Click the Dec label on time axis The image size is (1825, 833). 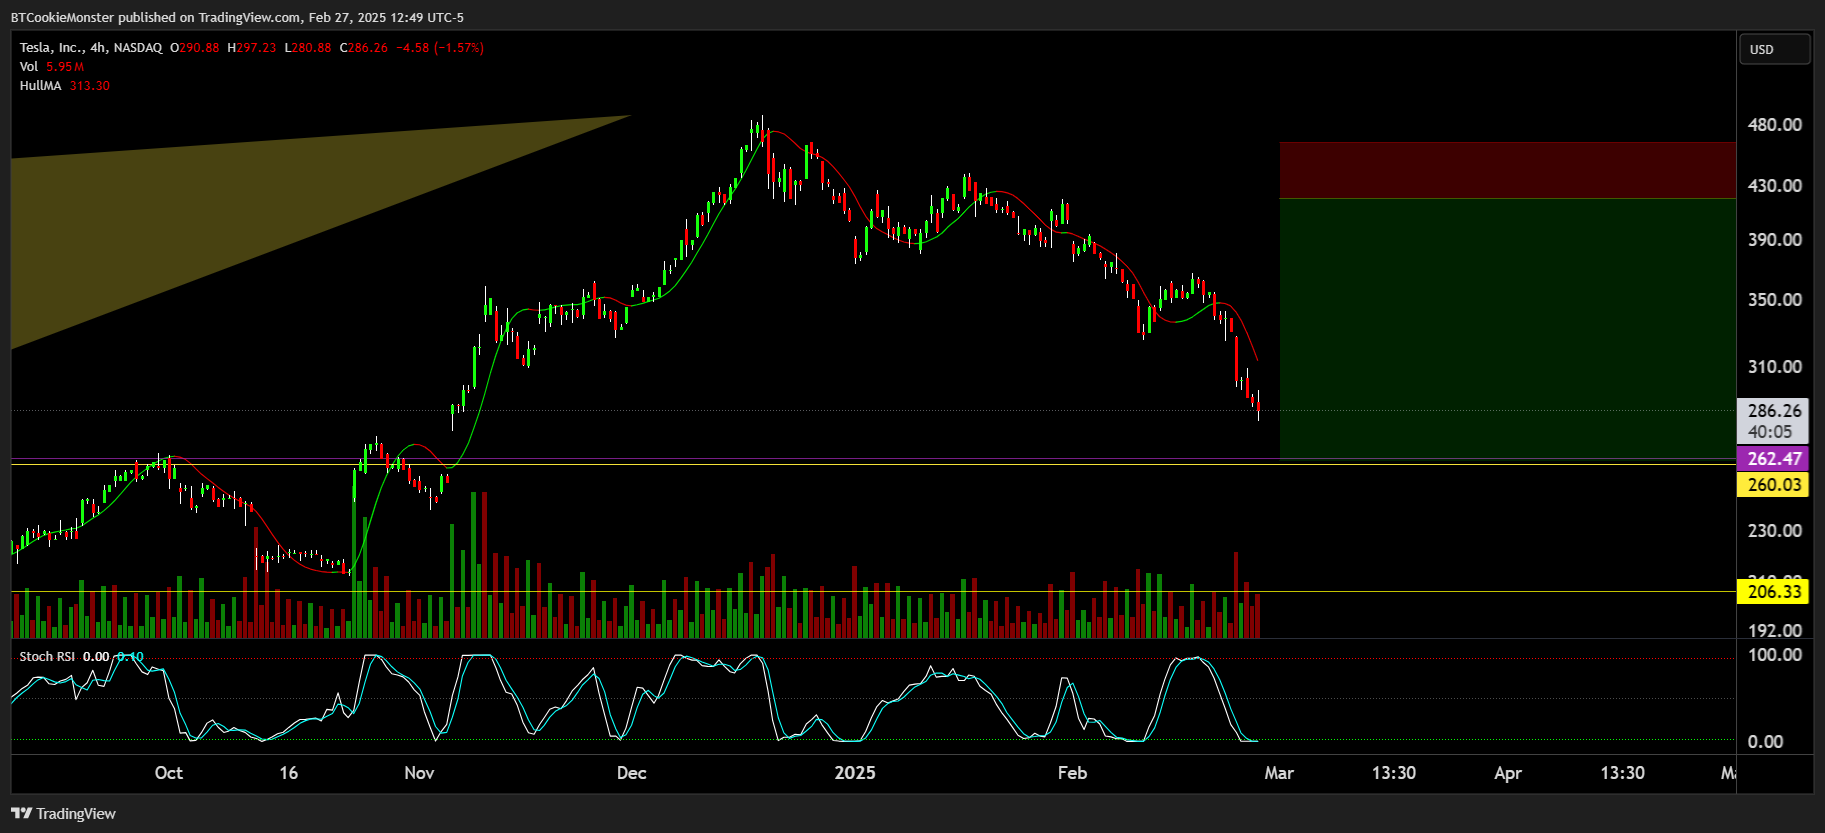point(631,773)
